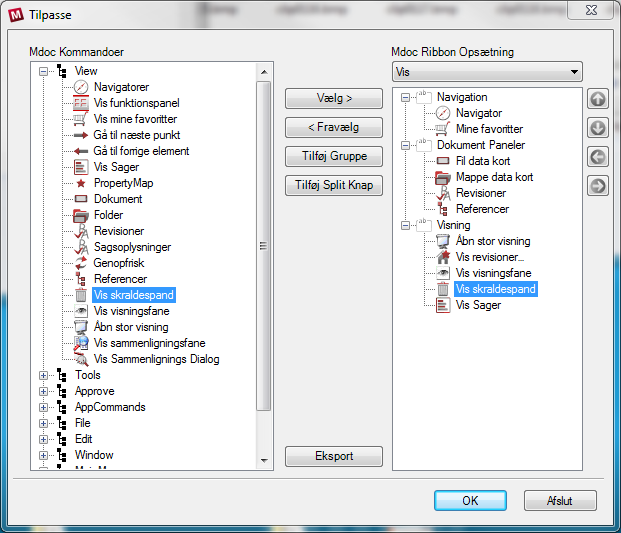
Task: Expand the Window node
Action: pos(43,455)
